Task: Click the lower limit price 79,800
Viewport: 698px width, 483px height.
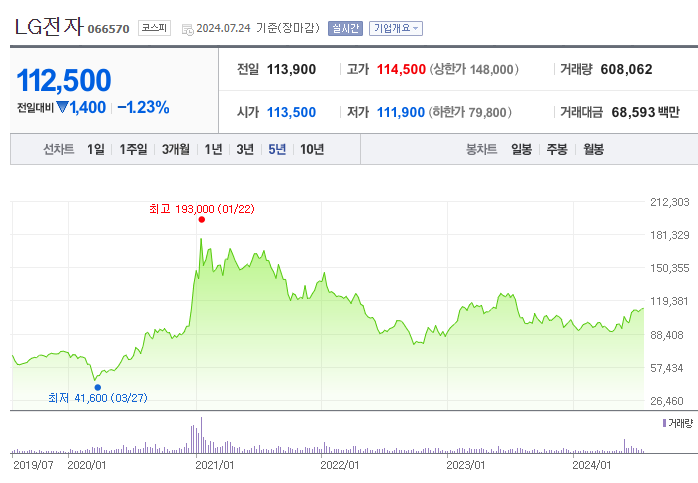Action: coord(487,112)
